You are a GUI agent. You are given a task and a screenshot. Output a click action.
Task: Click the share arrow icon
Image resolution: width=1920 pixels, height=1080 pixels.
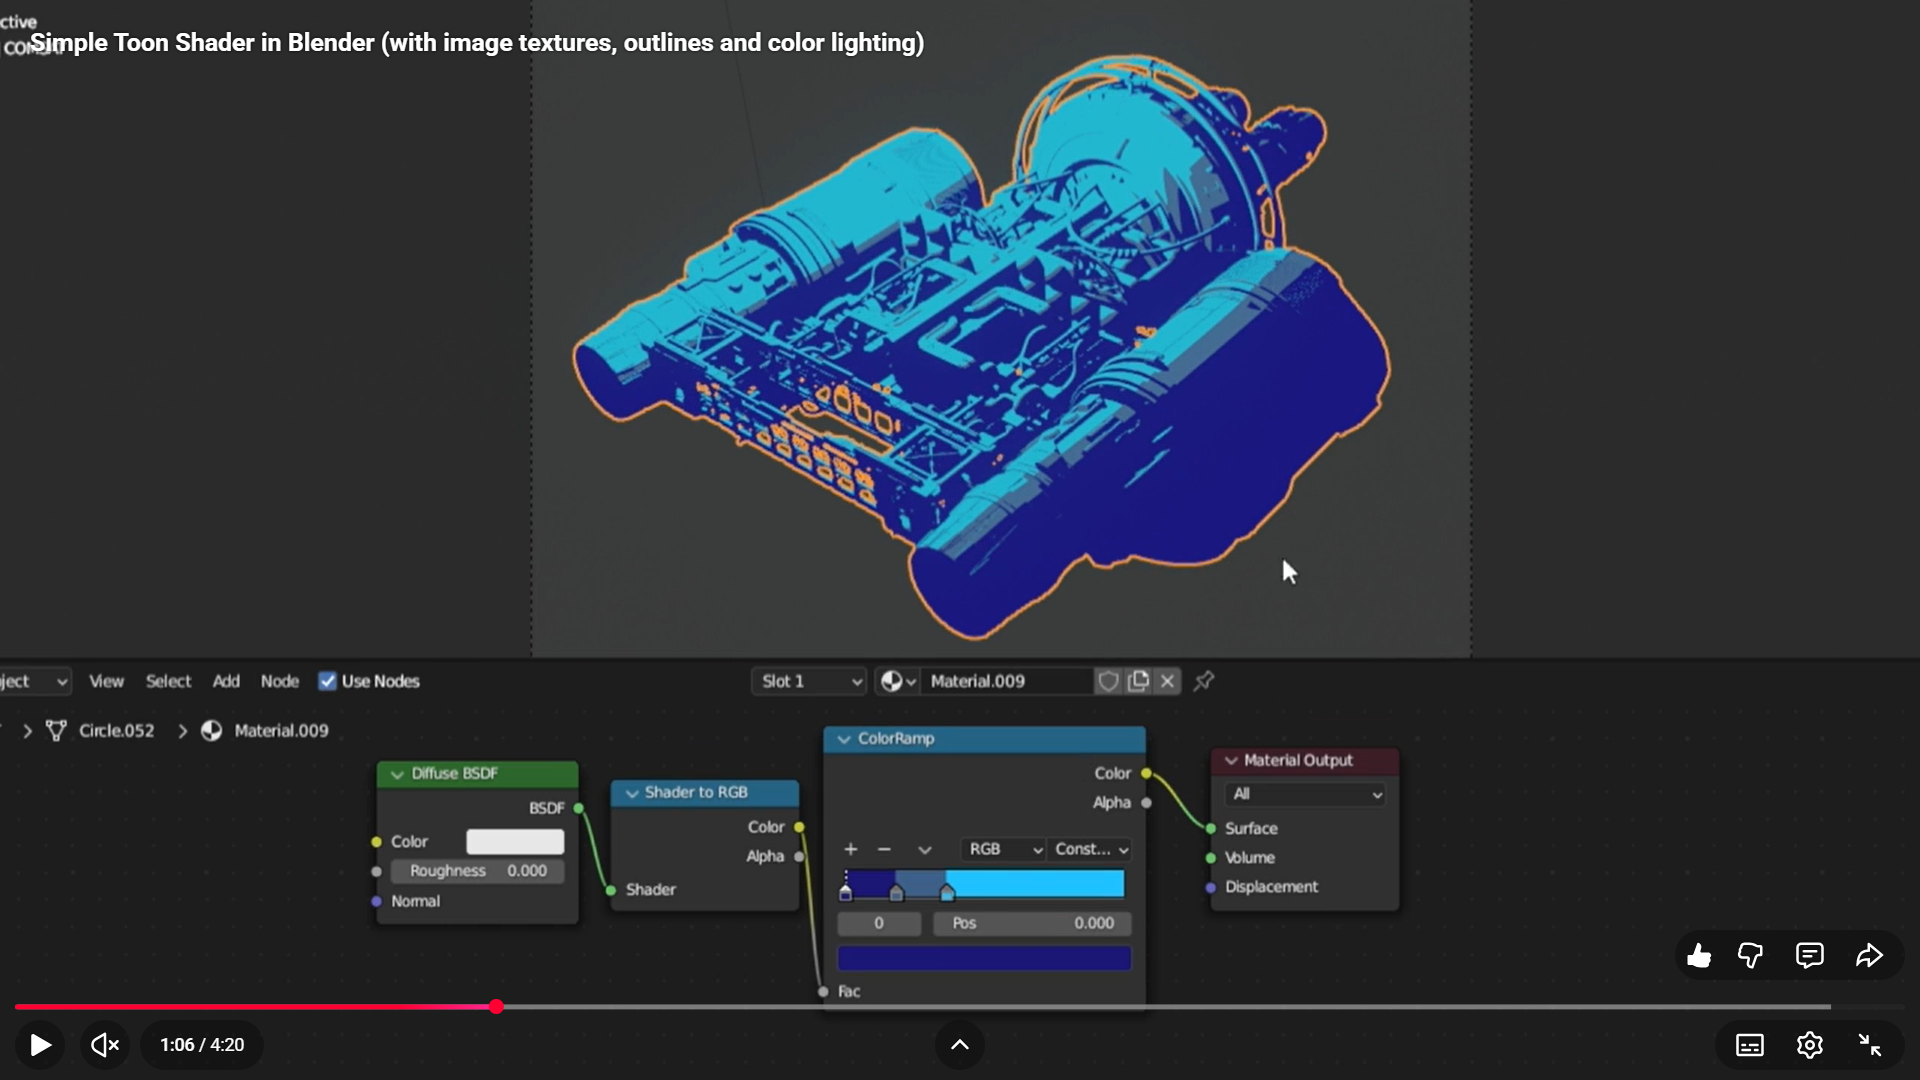pyautogui.click(x=1869, y=956)
